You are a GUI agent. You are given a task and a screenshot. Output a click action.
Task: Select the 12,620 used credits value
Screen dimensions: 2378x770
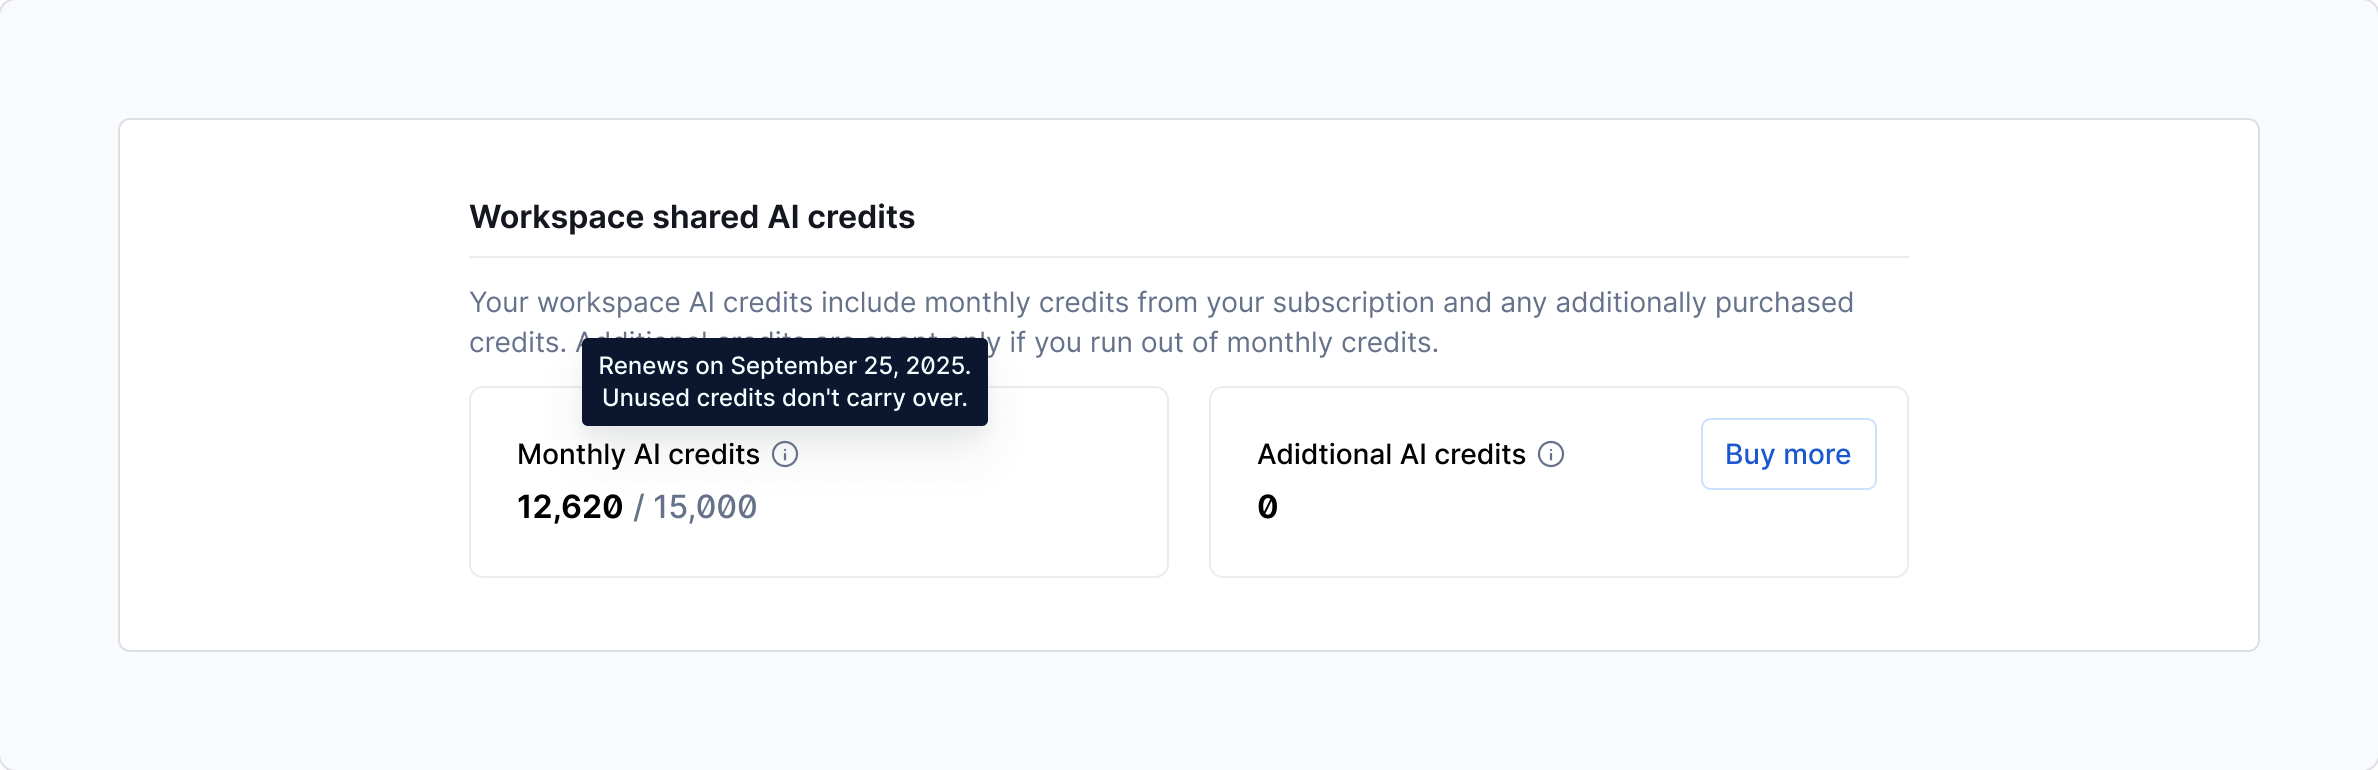[x=568, y=507]
